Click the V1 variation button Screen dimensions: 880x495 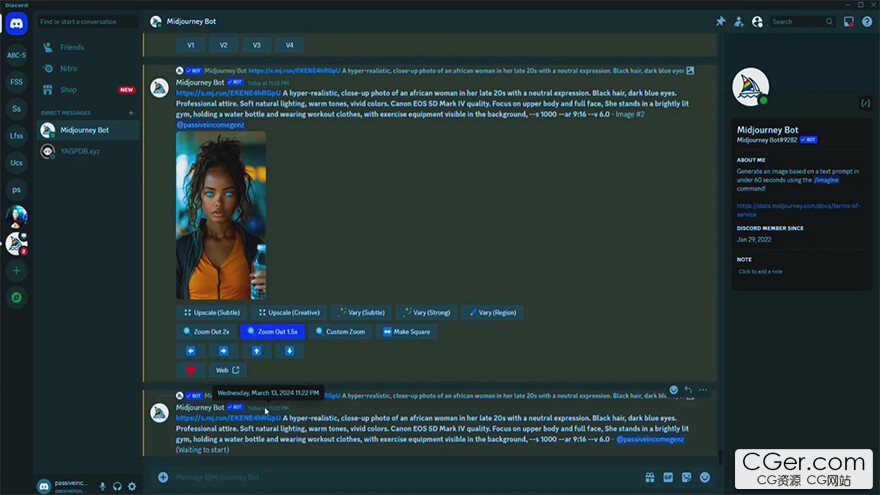tap(191, 45)
